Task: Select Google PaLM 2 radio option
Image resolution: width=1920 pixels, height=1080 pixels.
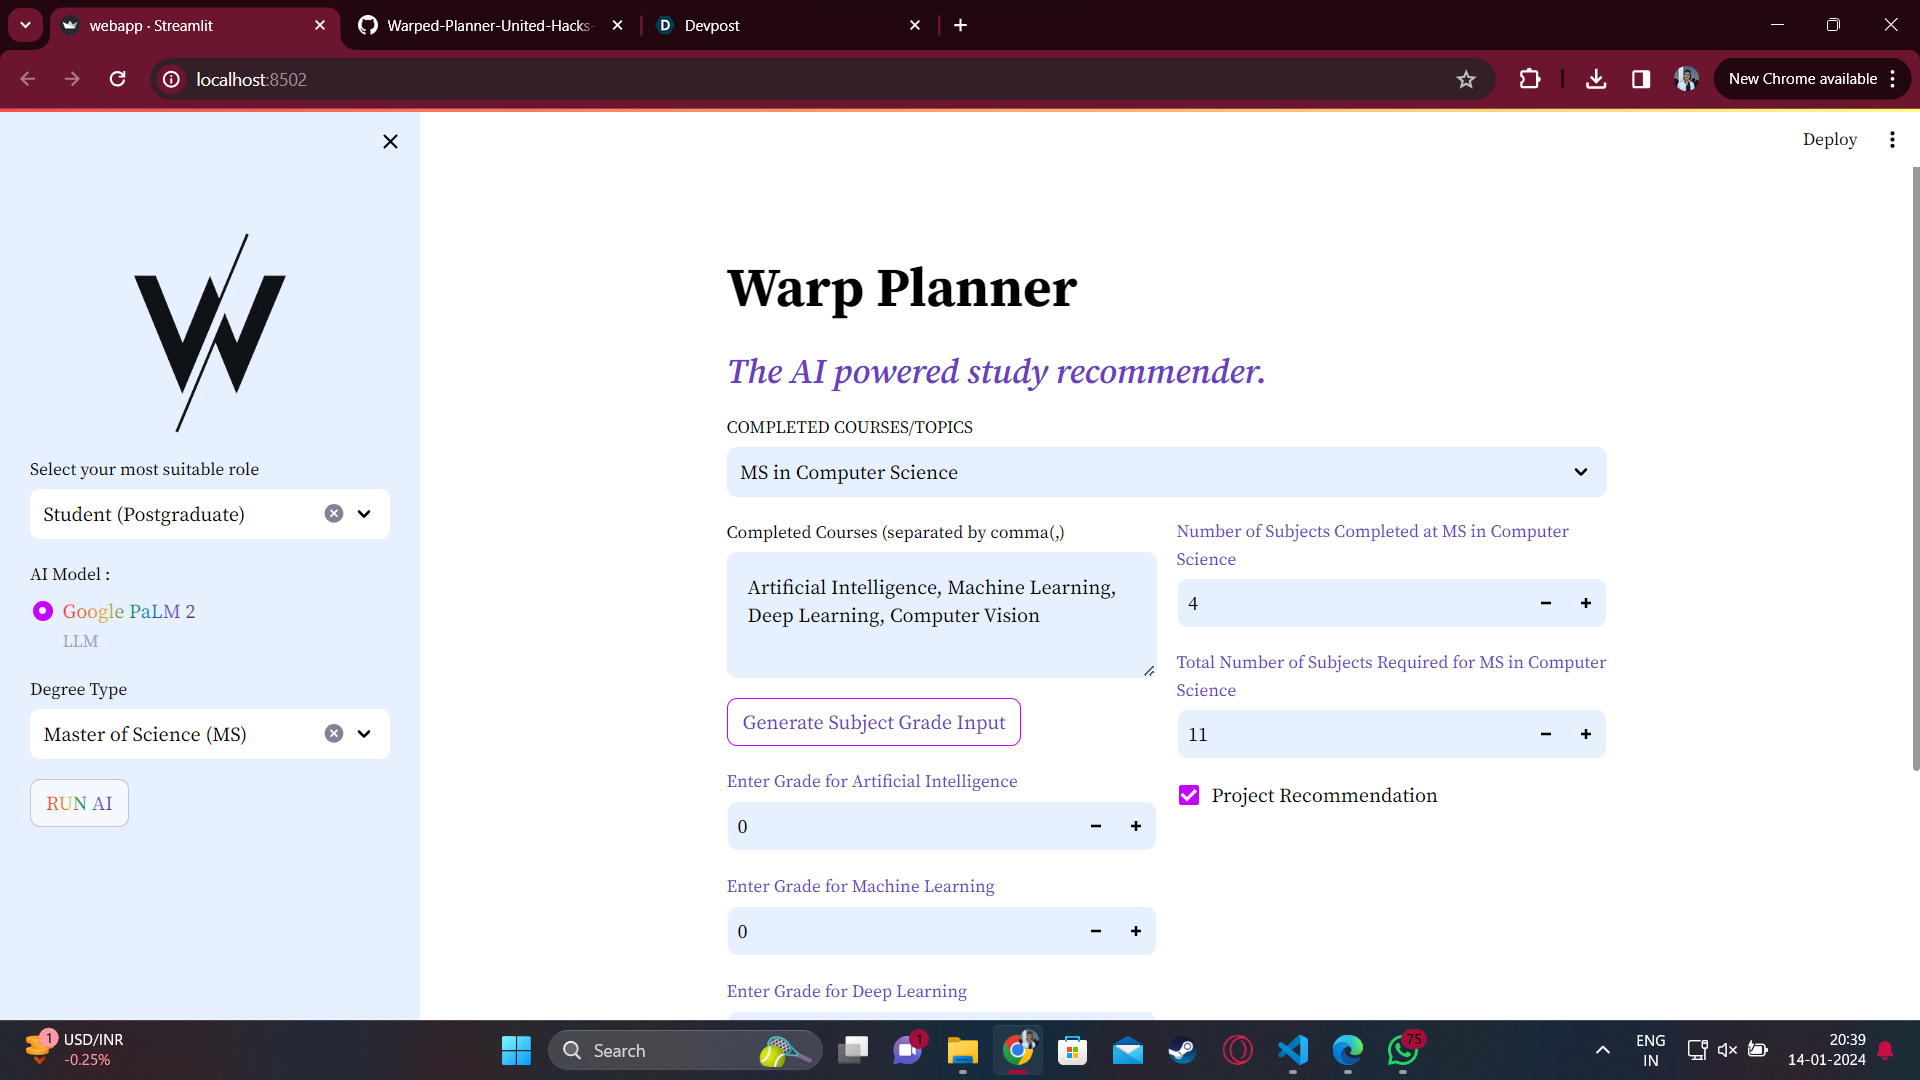Action: coord(43,611)
